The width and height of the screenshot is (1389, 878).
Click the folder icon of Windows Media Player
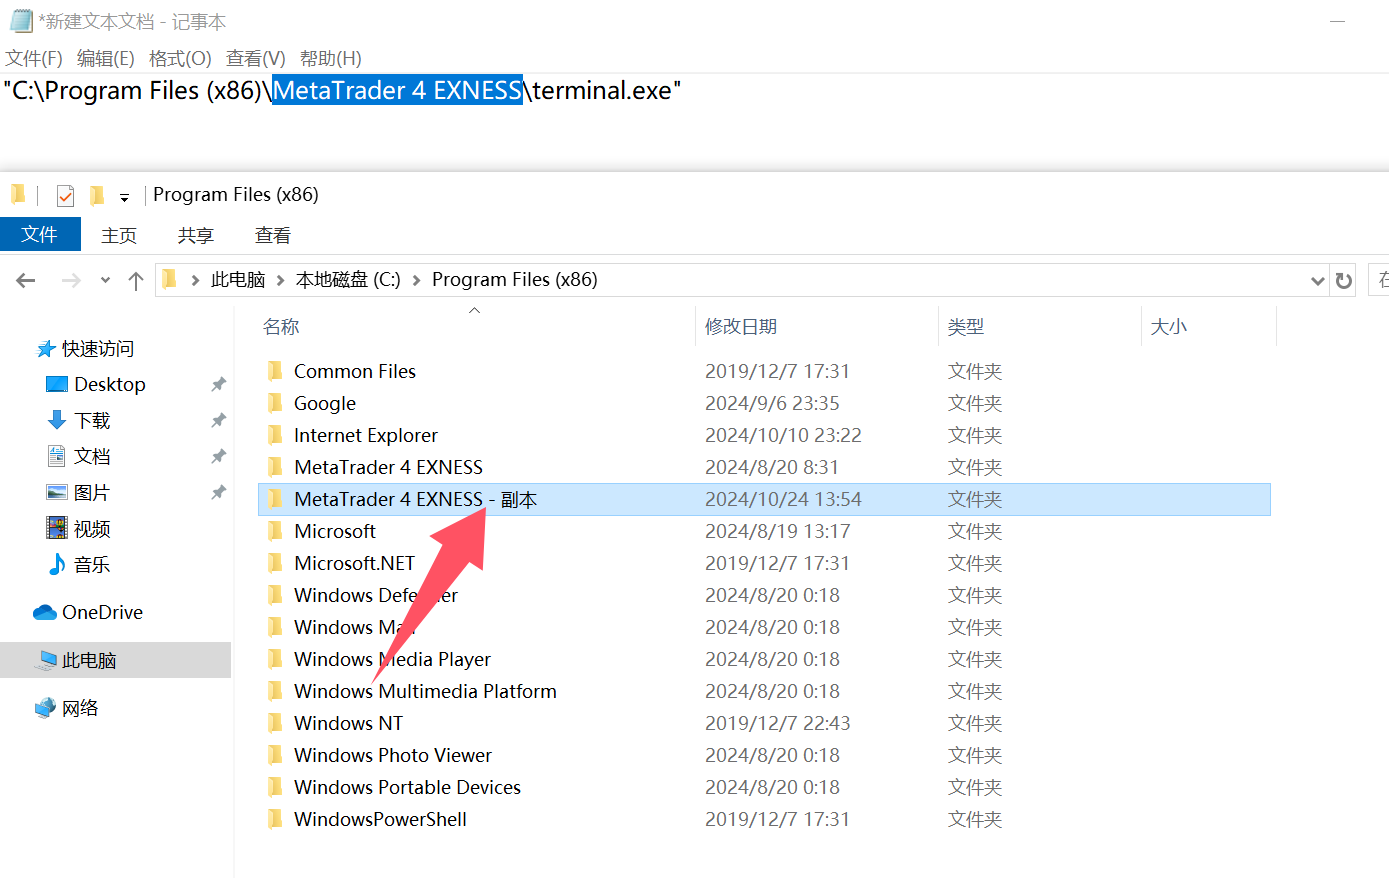(x=275, y=659)
